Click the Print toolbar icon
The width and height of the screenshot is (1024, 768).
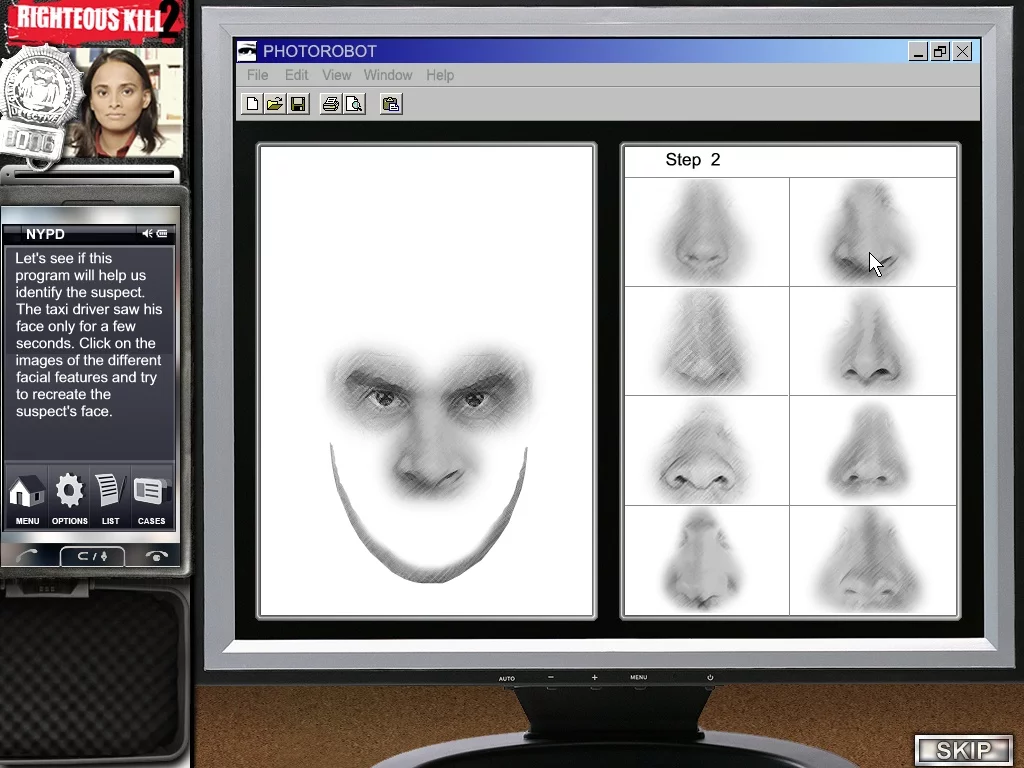(x=330, y=104)
